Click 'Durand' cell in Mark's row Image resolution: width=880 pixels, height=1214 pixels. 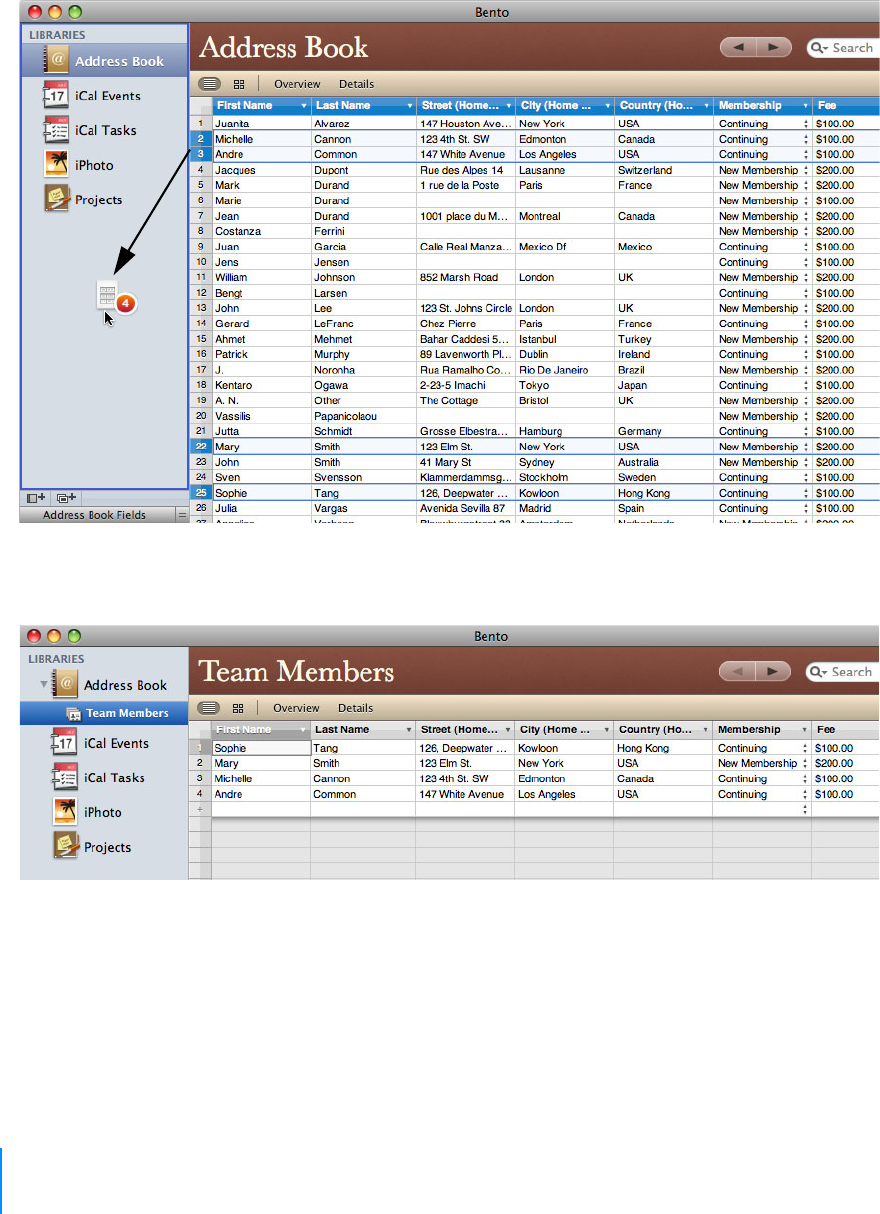(x=363, y=185)
